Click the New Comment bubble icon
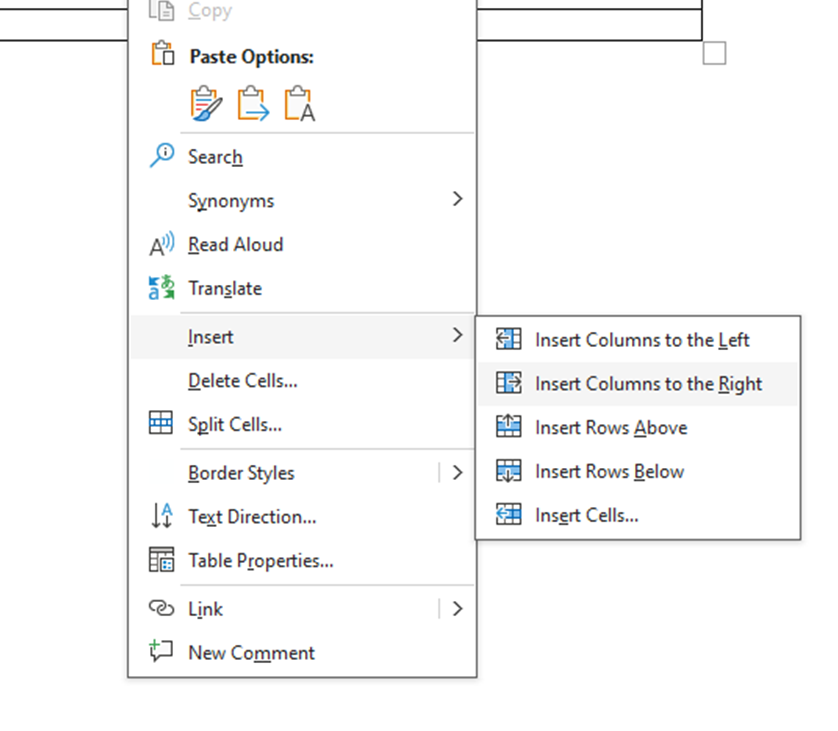838x731 pixels. tap(161, 650)
